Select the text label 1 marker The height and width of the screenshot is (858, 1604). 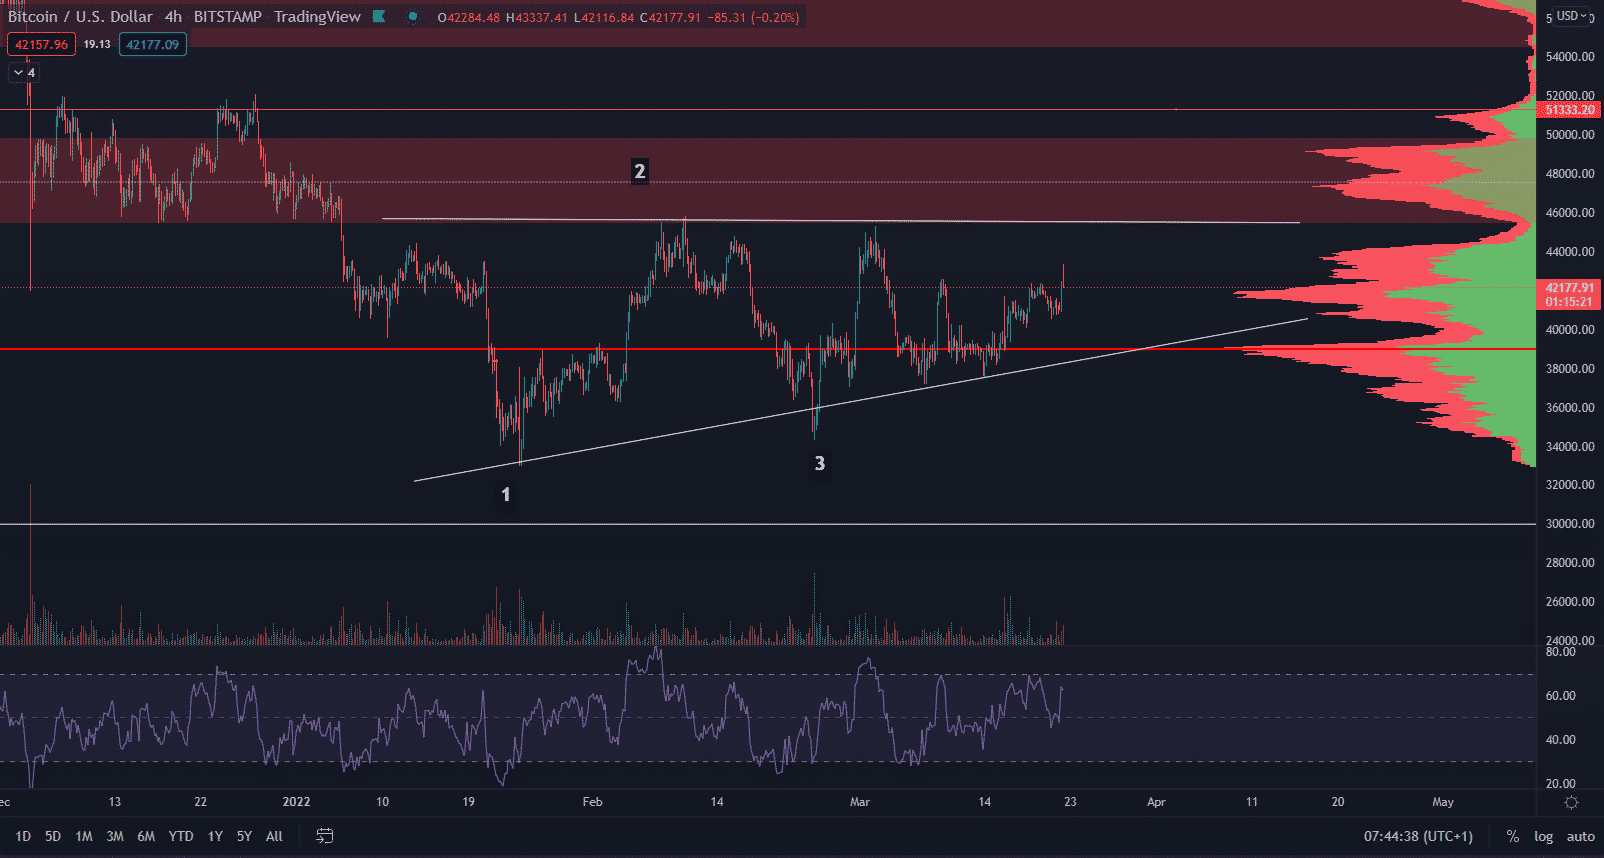point(506,494)
